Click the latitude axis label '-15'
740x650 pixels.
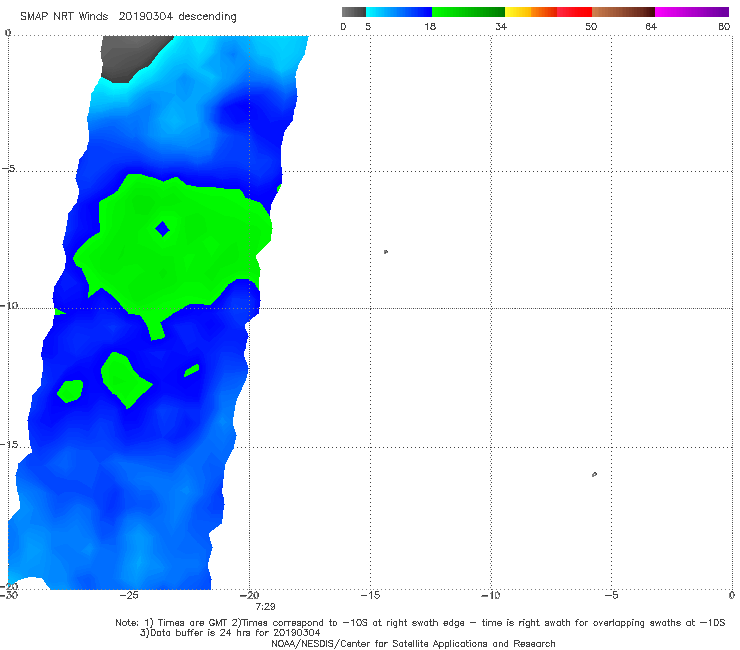coord(9,445)
